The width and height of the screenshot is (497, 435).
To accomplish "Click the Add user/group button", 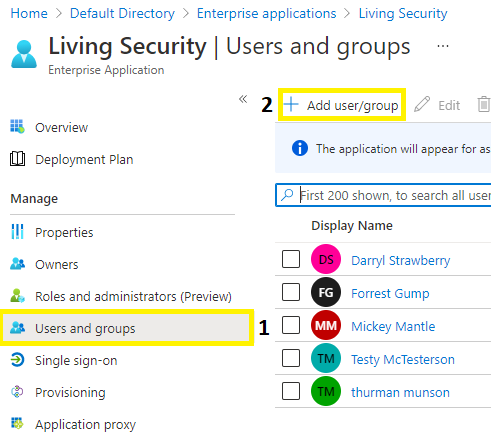I will tap(342, 105).
